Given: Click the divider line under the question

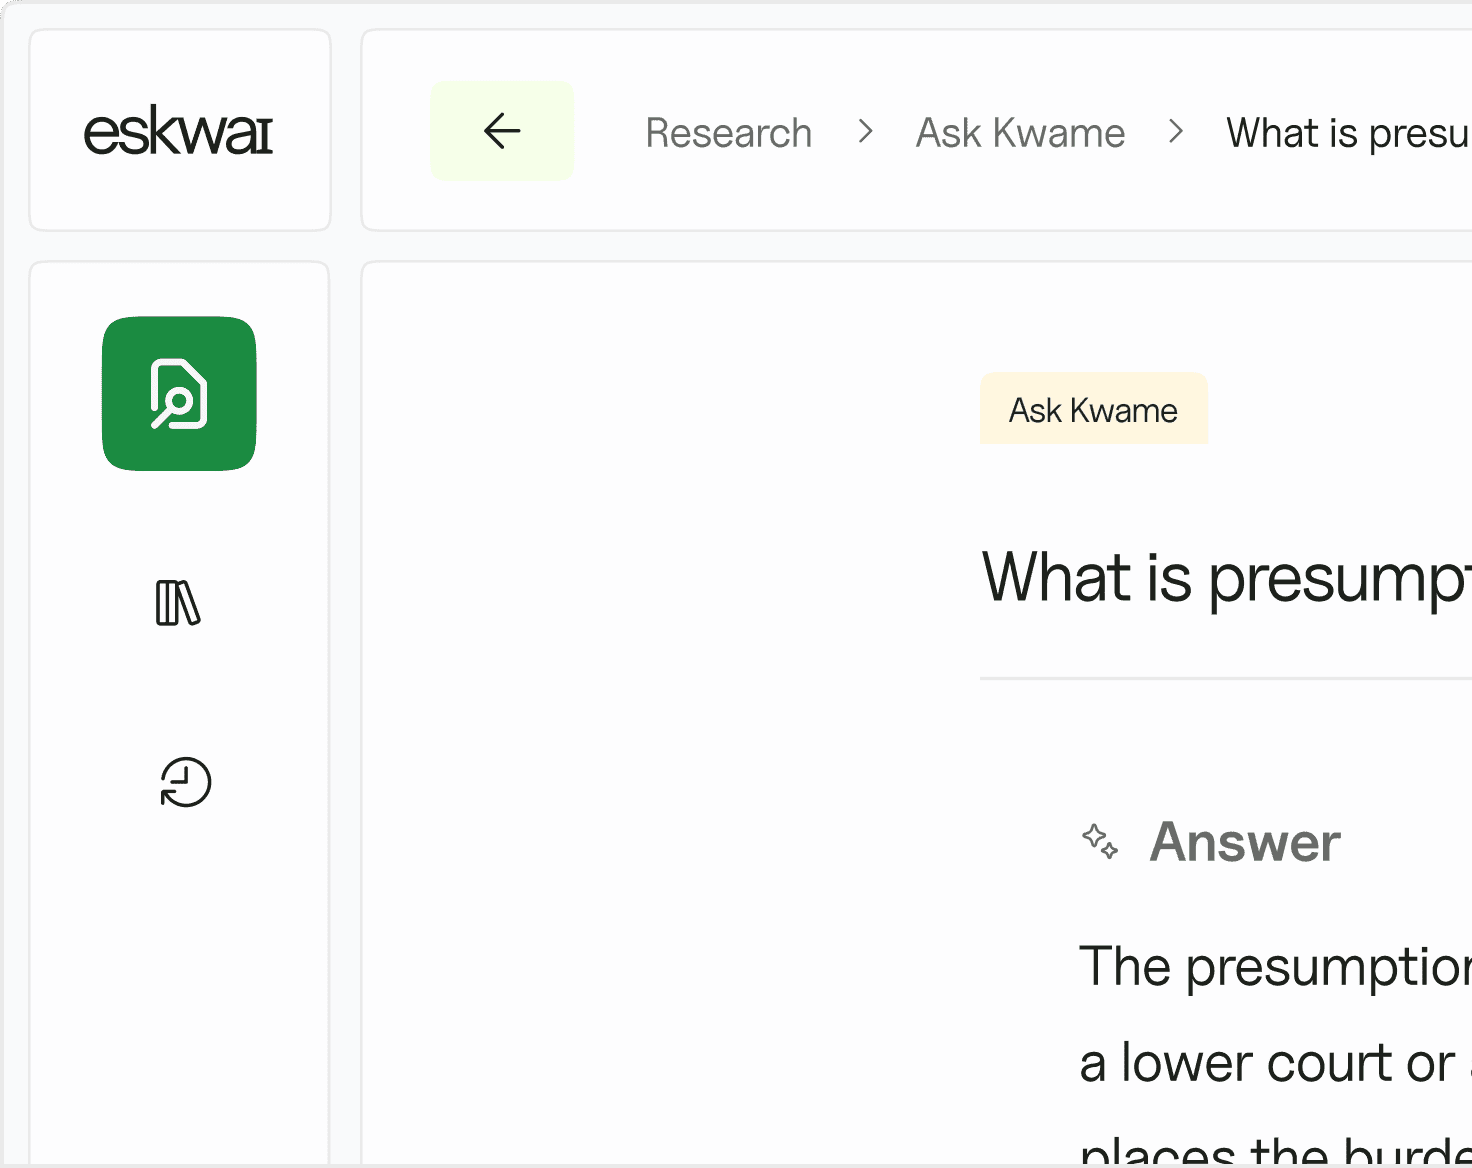Looking at the screenshot, I should 1225,678.
